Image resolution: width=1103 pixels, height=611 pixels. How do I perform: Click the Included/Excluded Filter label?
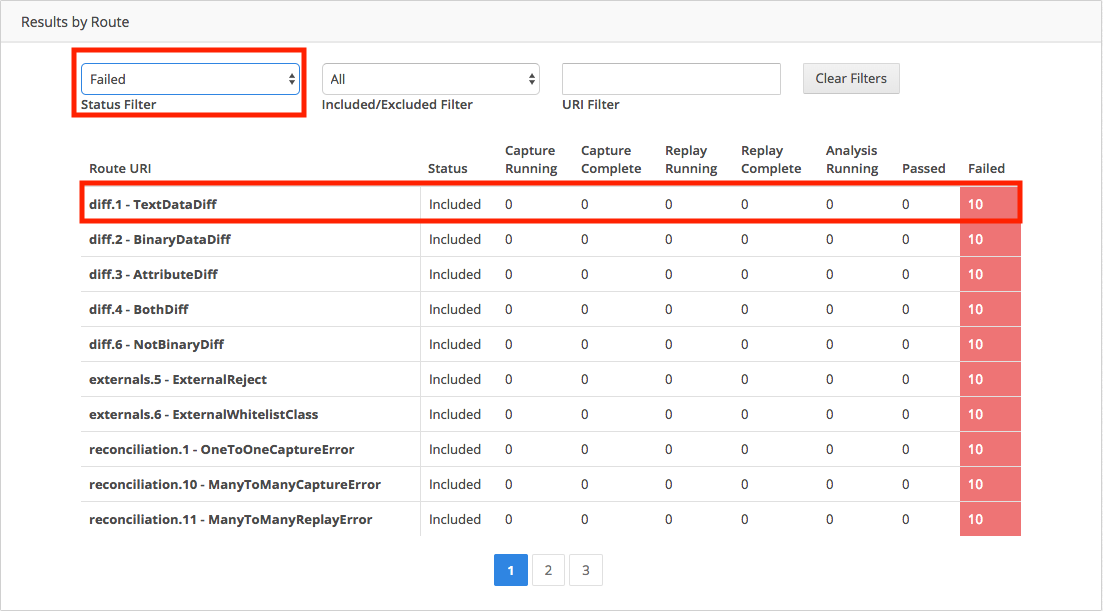point(397,105)
